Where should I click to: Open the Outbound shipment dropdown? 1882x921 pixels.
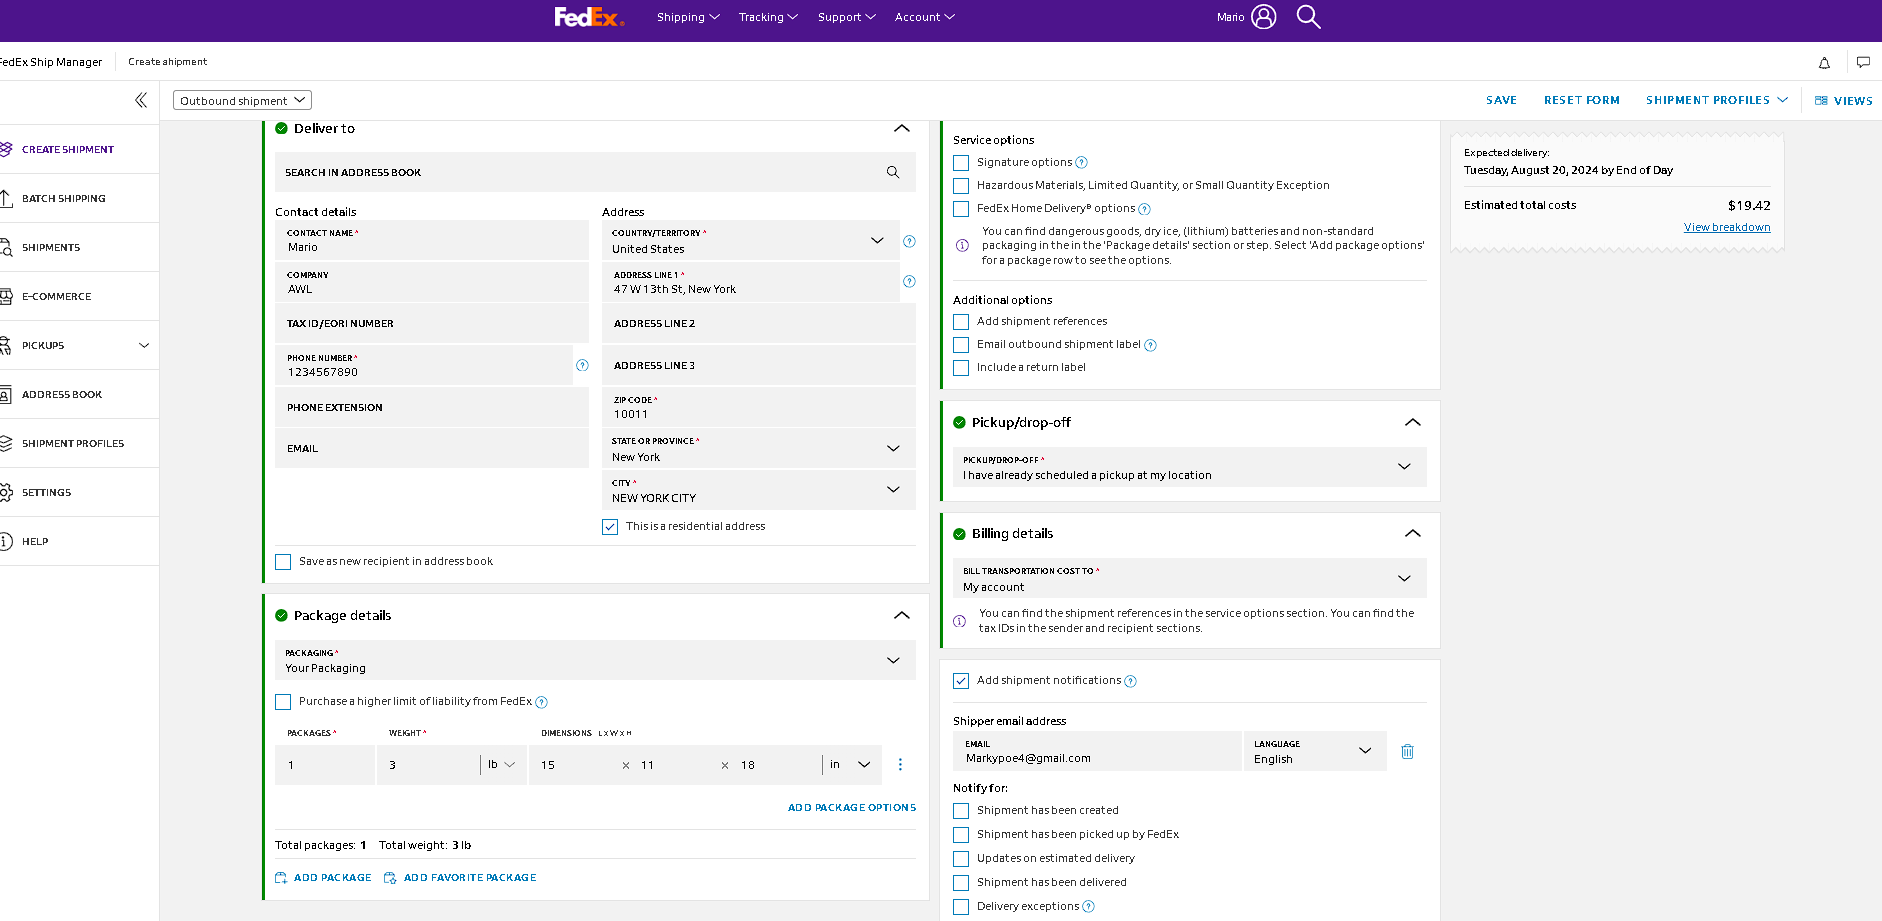242,100
